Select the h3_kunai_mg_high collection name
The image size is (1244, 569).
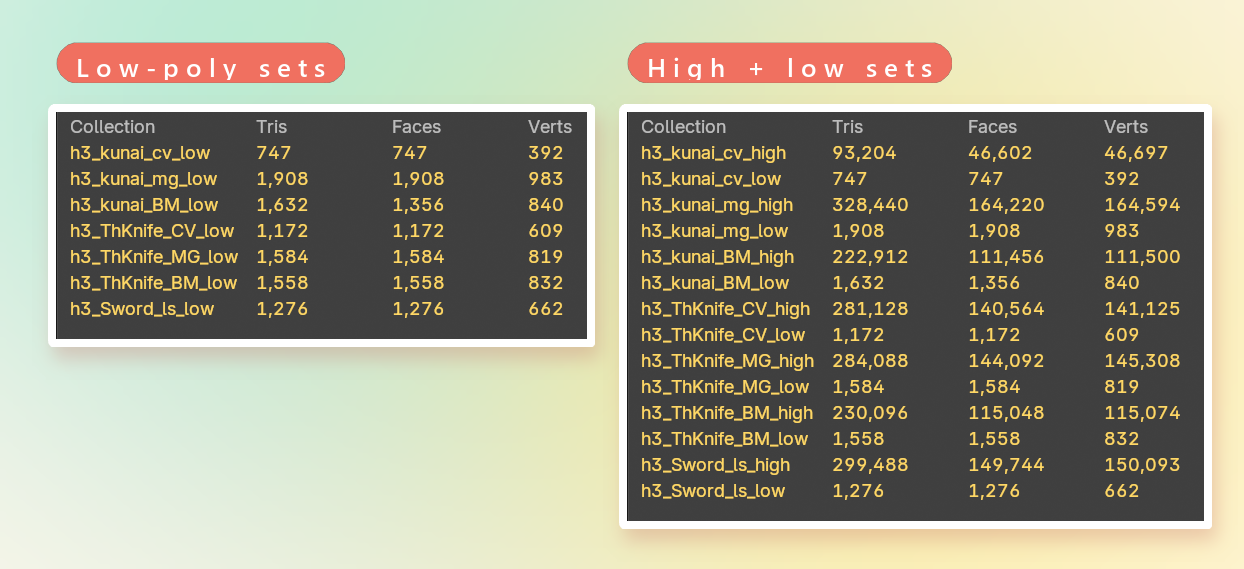tap(717, 205)
